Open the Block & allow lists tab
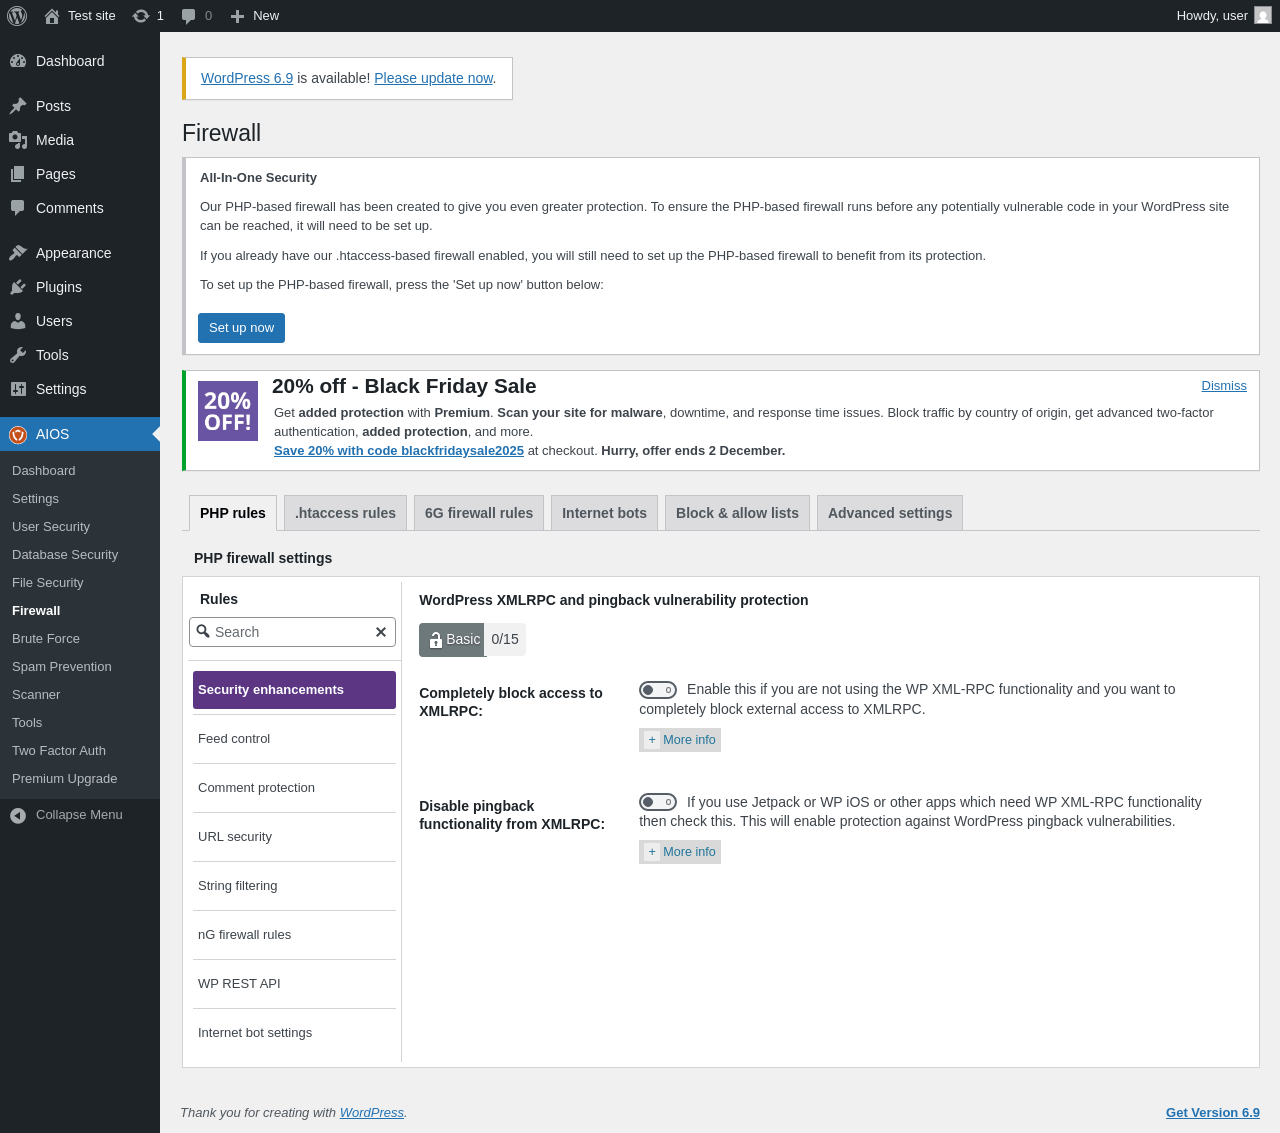Viewport: 1280px width, 1133px height. coord(737,513)
